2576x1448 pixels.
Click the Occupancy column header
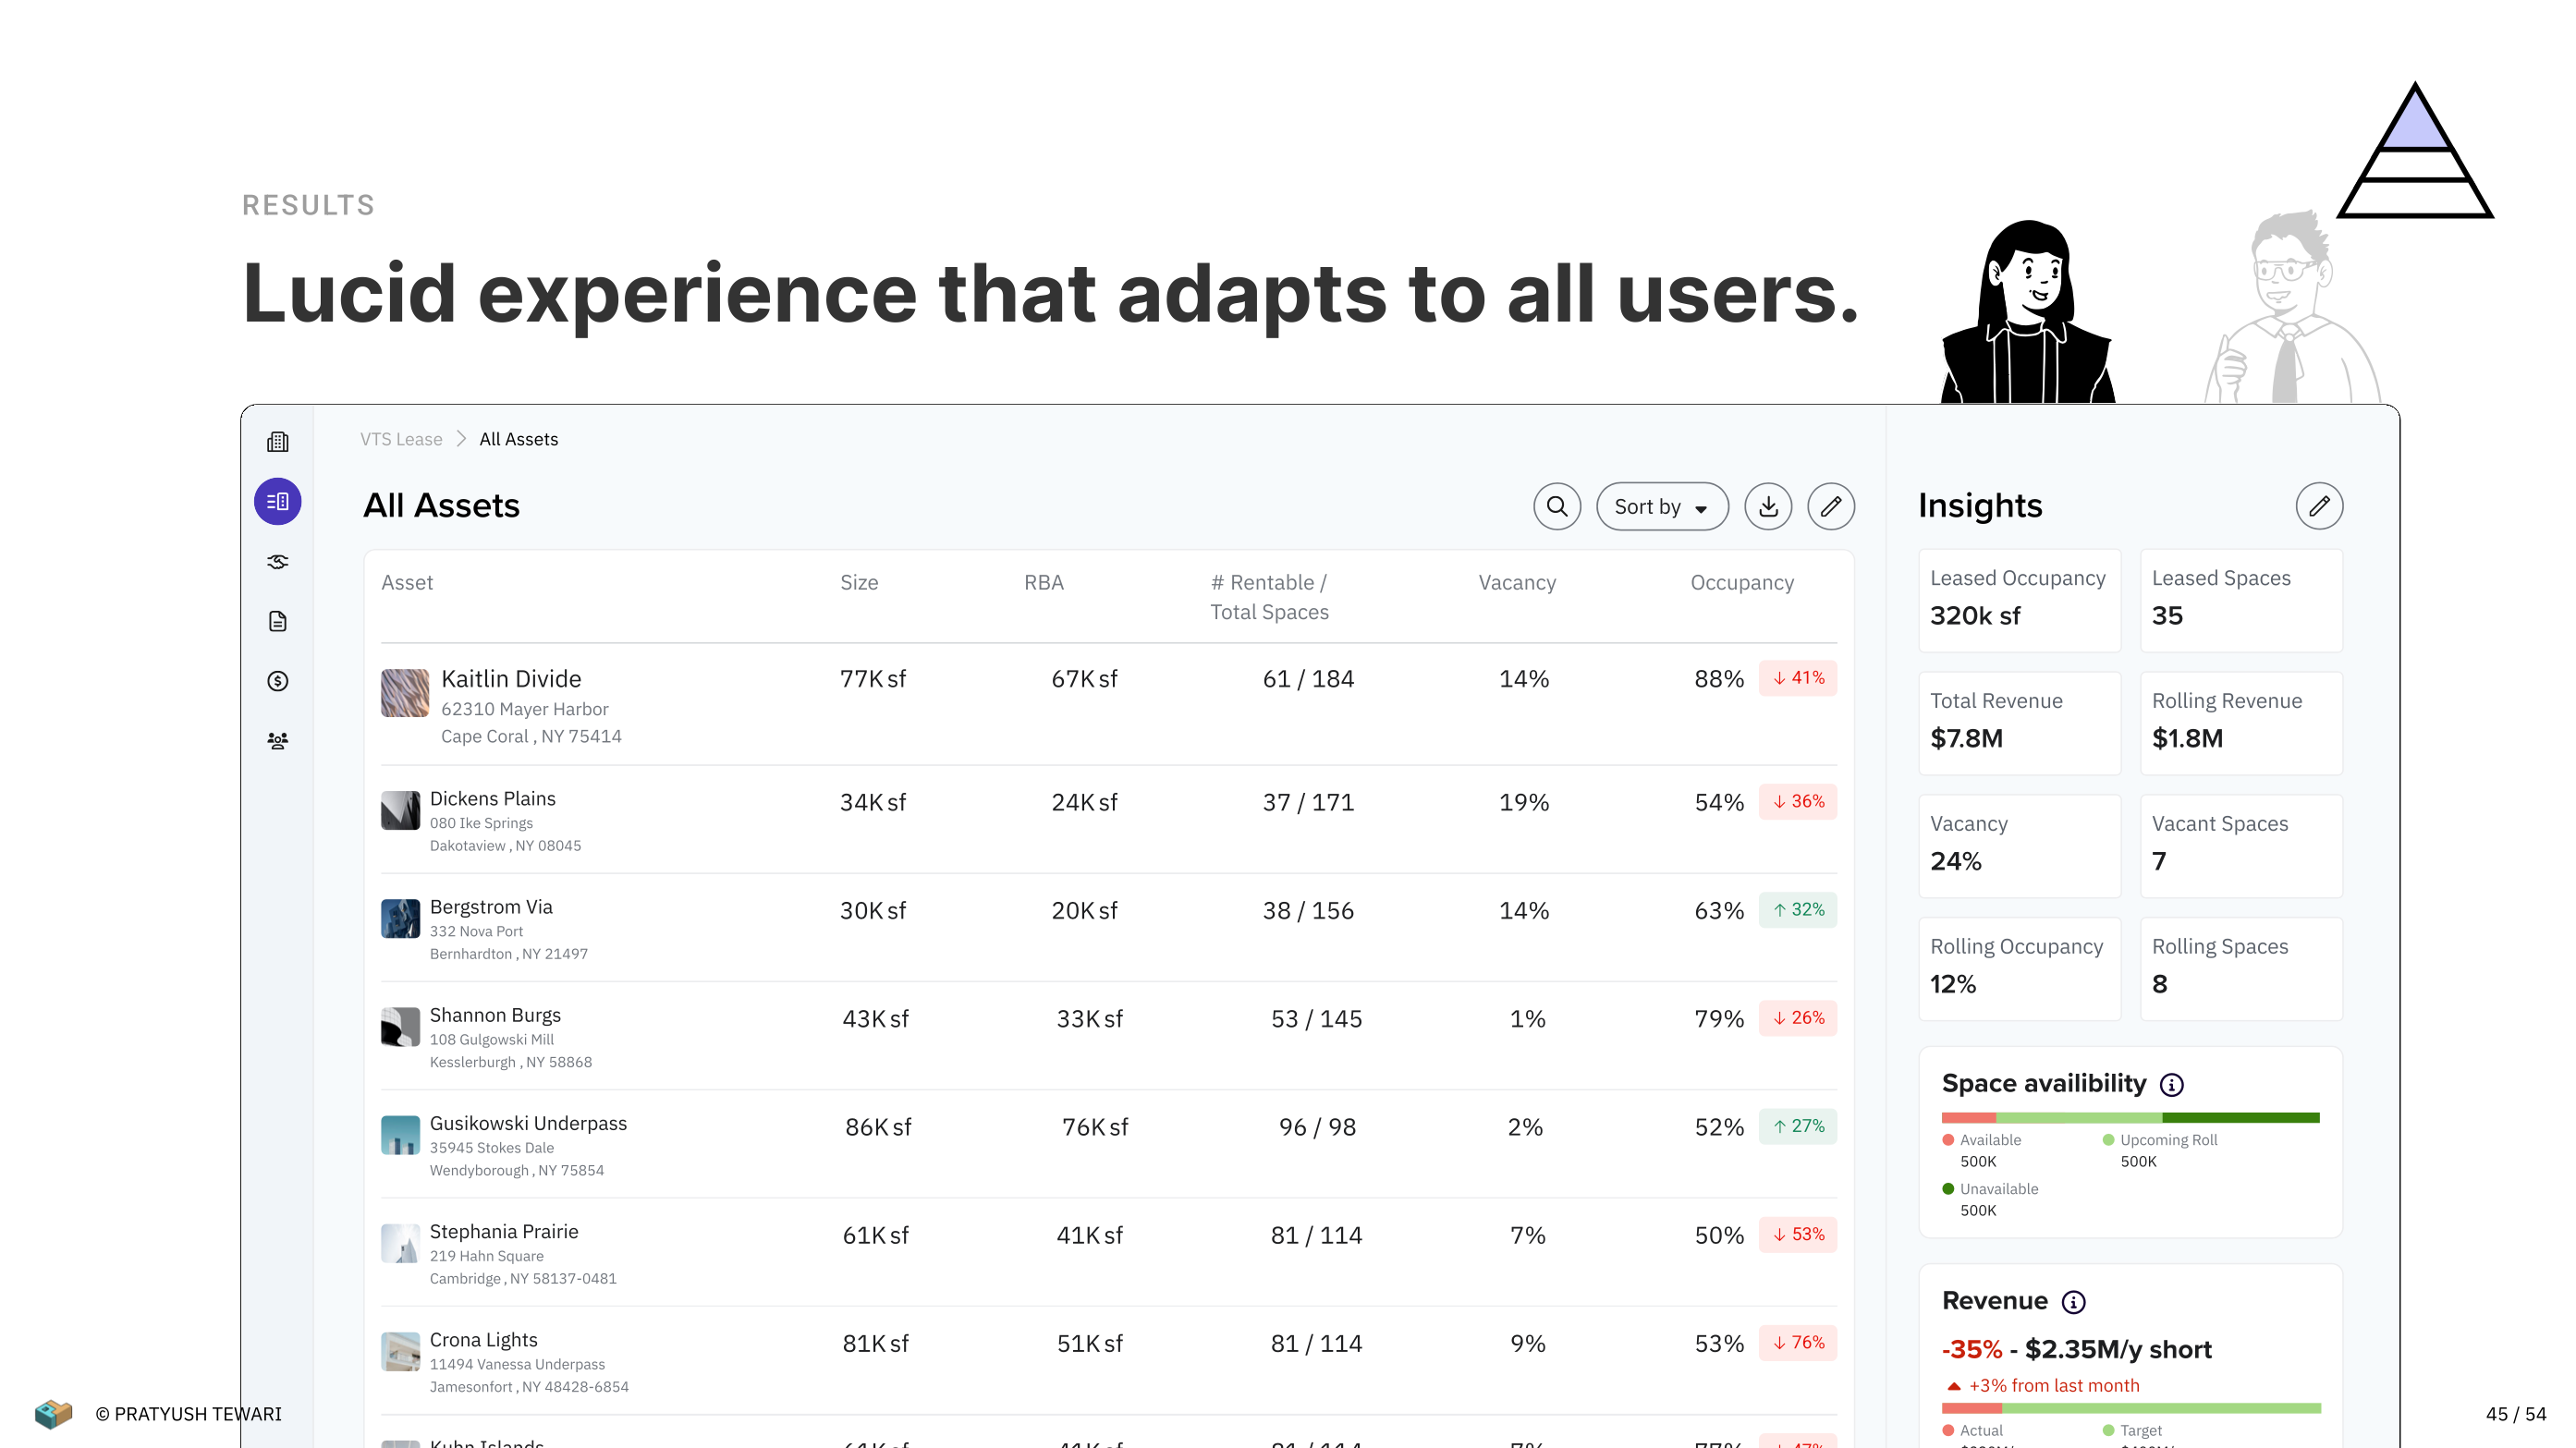tap(1741, 582)
